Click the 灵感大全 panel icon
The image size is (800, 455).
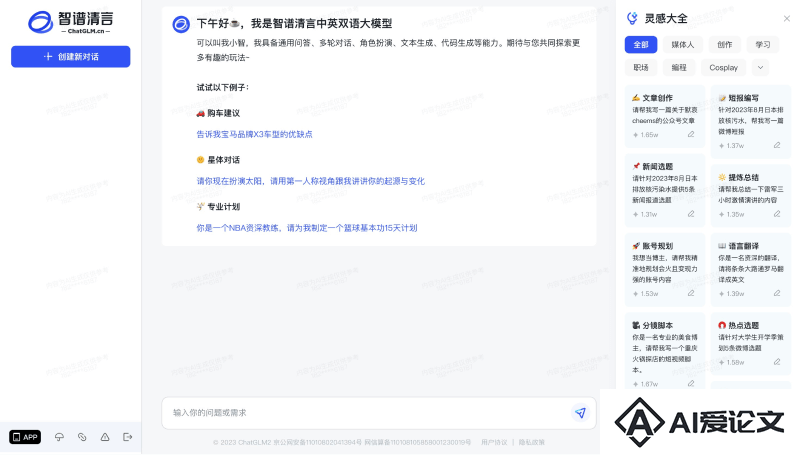(x=632, y=18)
